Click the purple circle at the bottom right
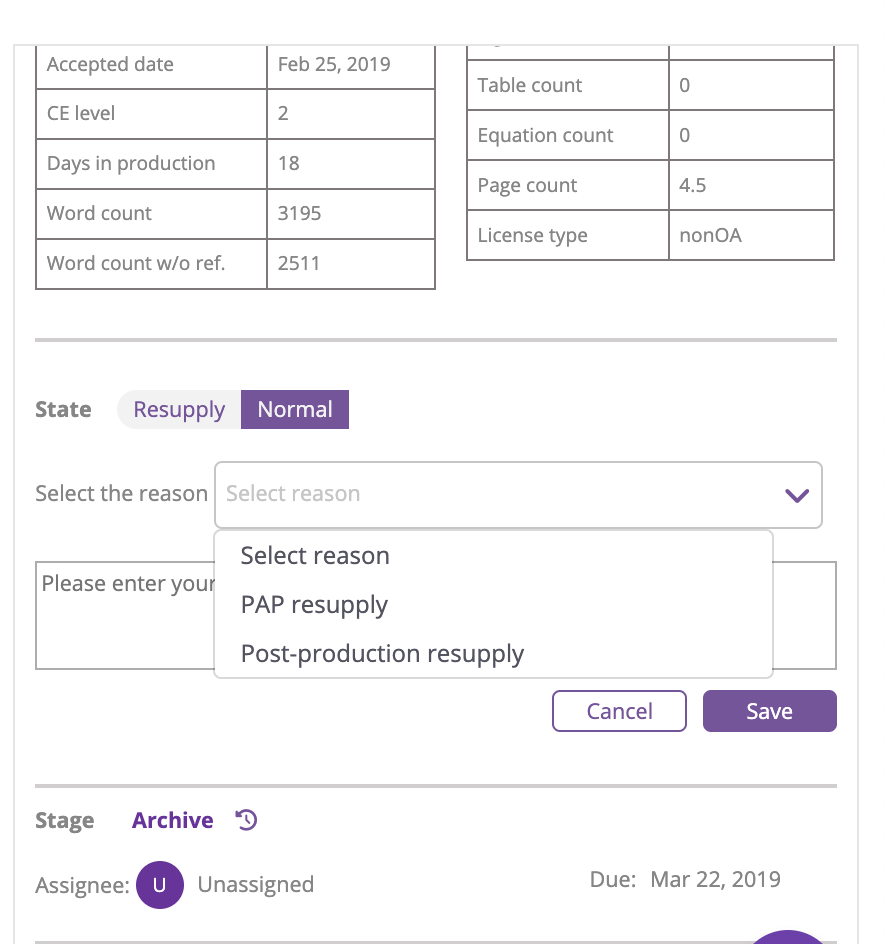 (x=787, y=937)
